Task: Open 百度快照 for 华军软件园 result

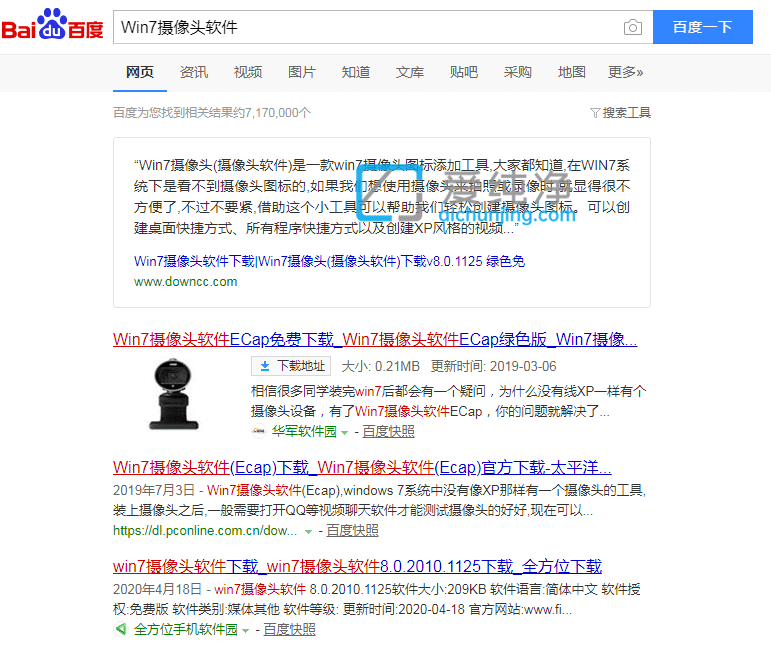Action: pos(388,432)
